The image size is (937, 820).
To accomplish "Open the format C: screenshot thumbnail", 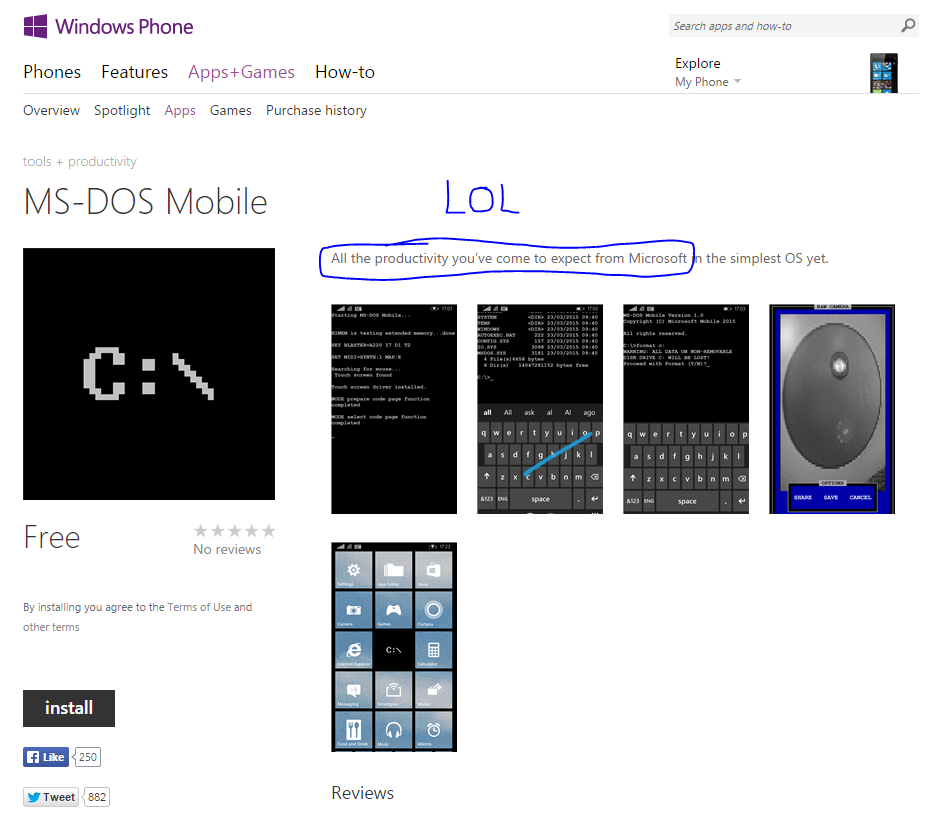I will tap(685, 409).
